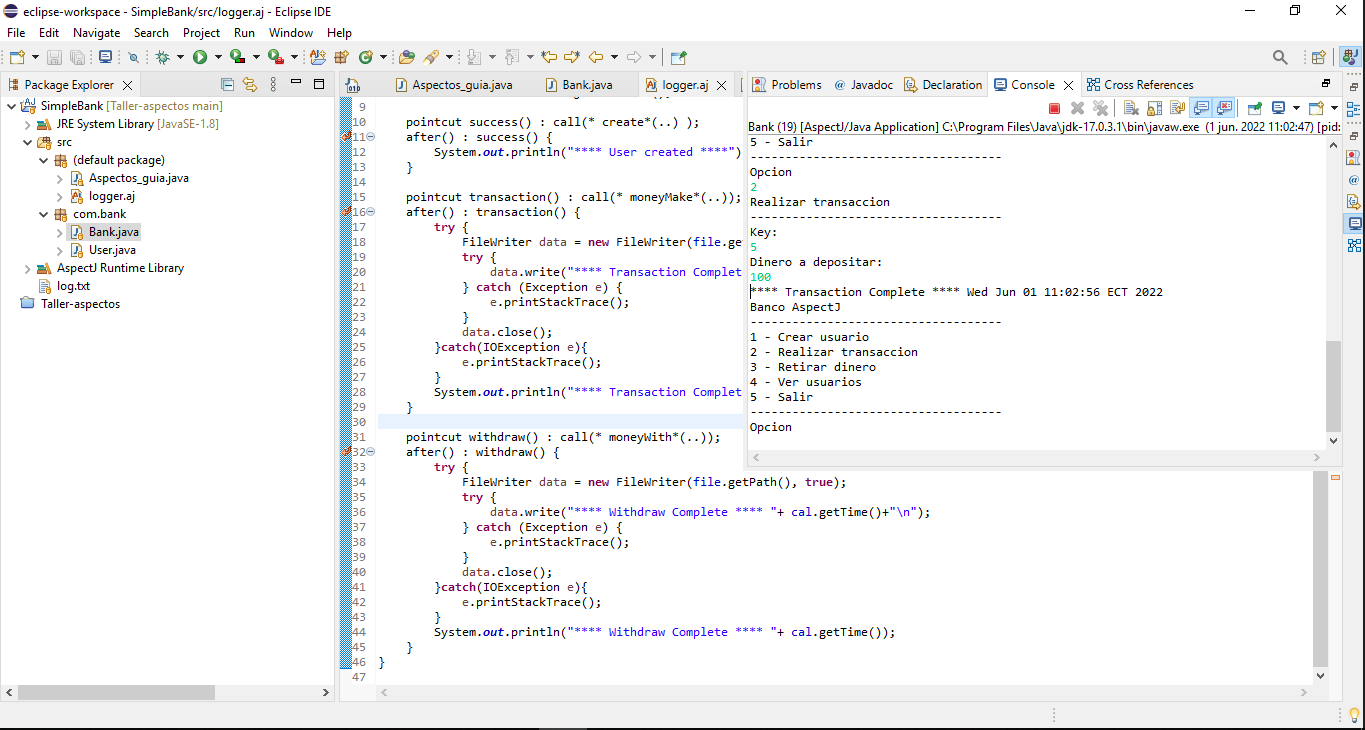Open the Window menu
The height and width of the screenshot is (730, 1365).
point(291,33)
